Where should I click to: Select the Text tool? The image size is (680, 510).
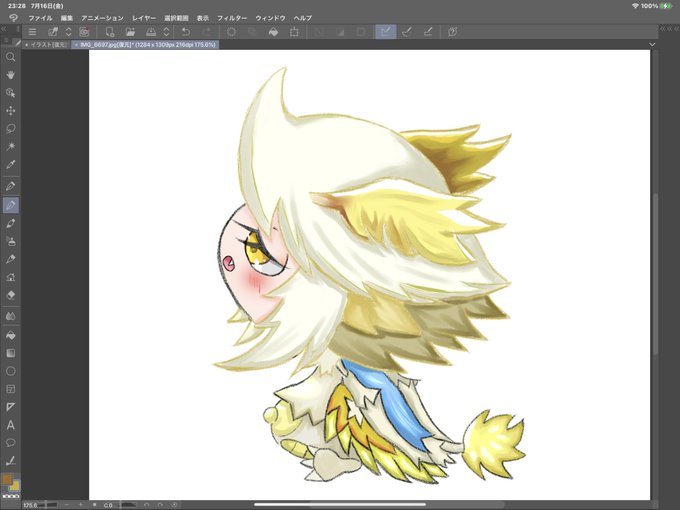click(10, 425)
